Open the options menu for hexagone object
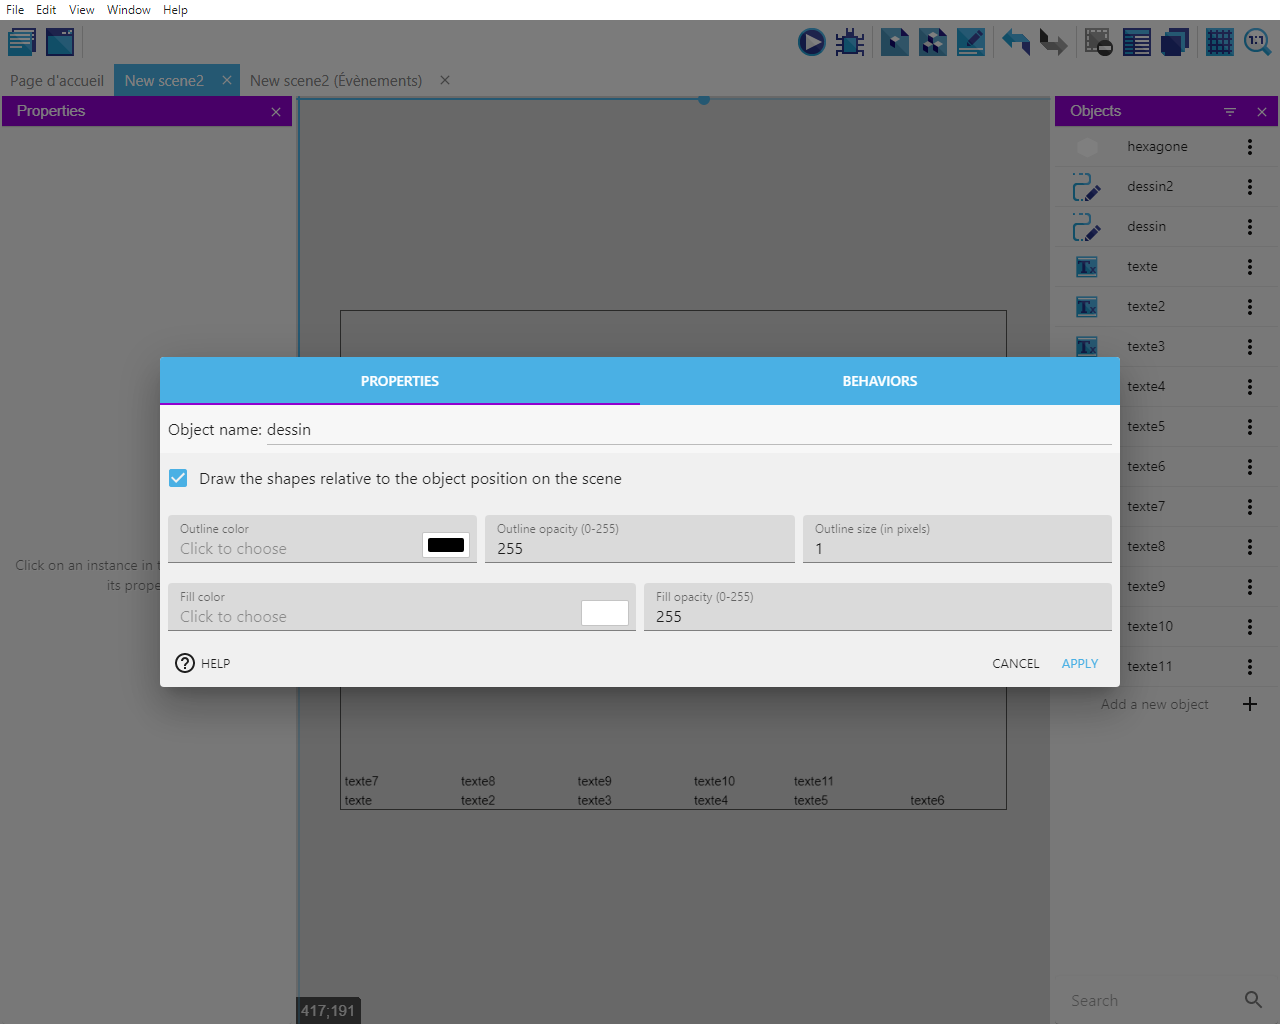 click(1249, 147)
